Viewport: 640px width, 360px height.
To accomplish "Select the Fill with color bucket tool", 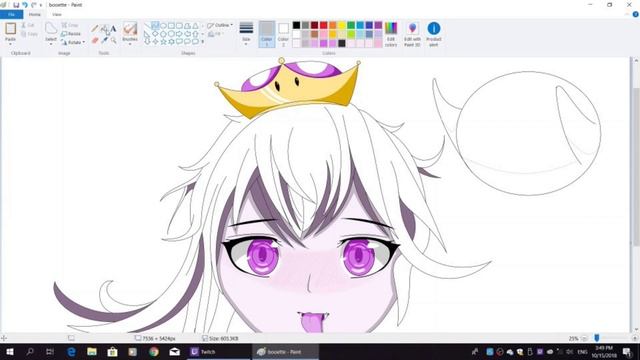I will pyautogui.click(x=104, y=29).
